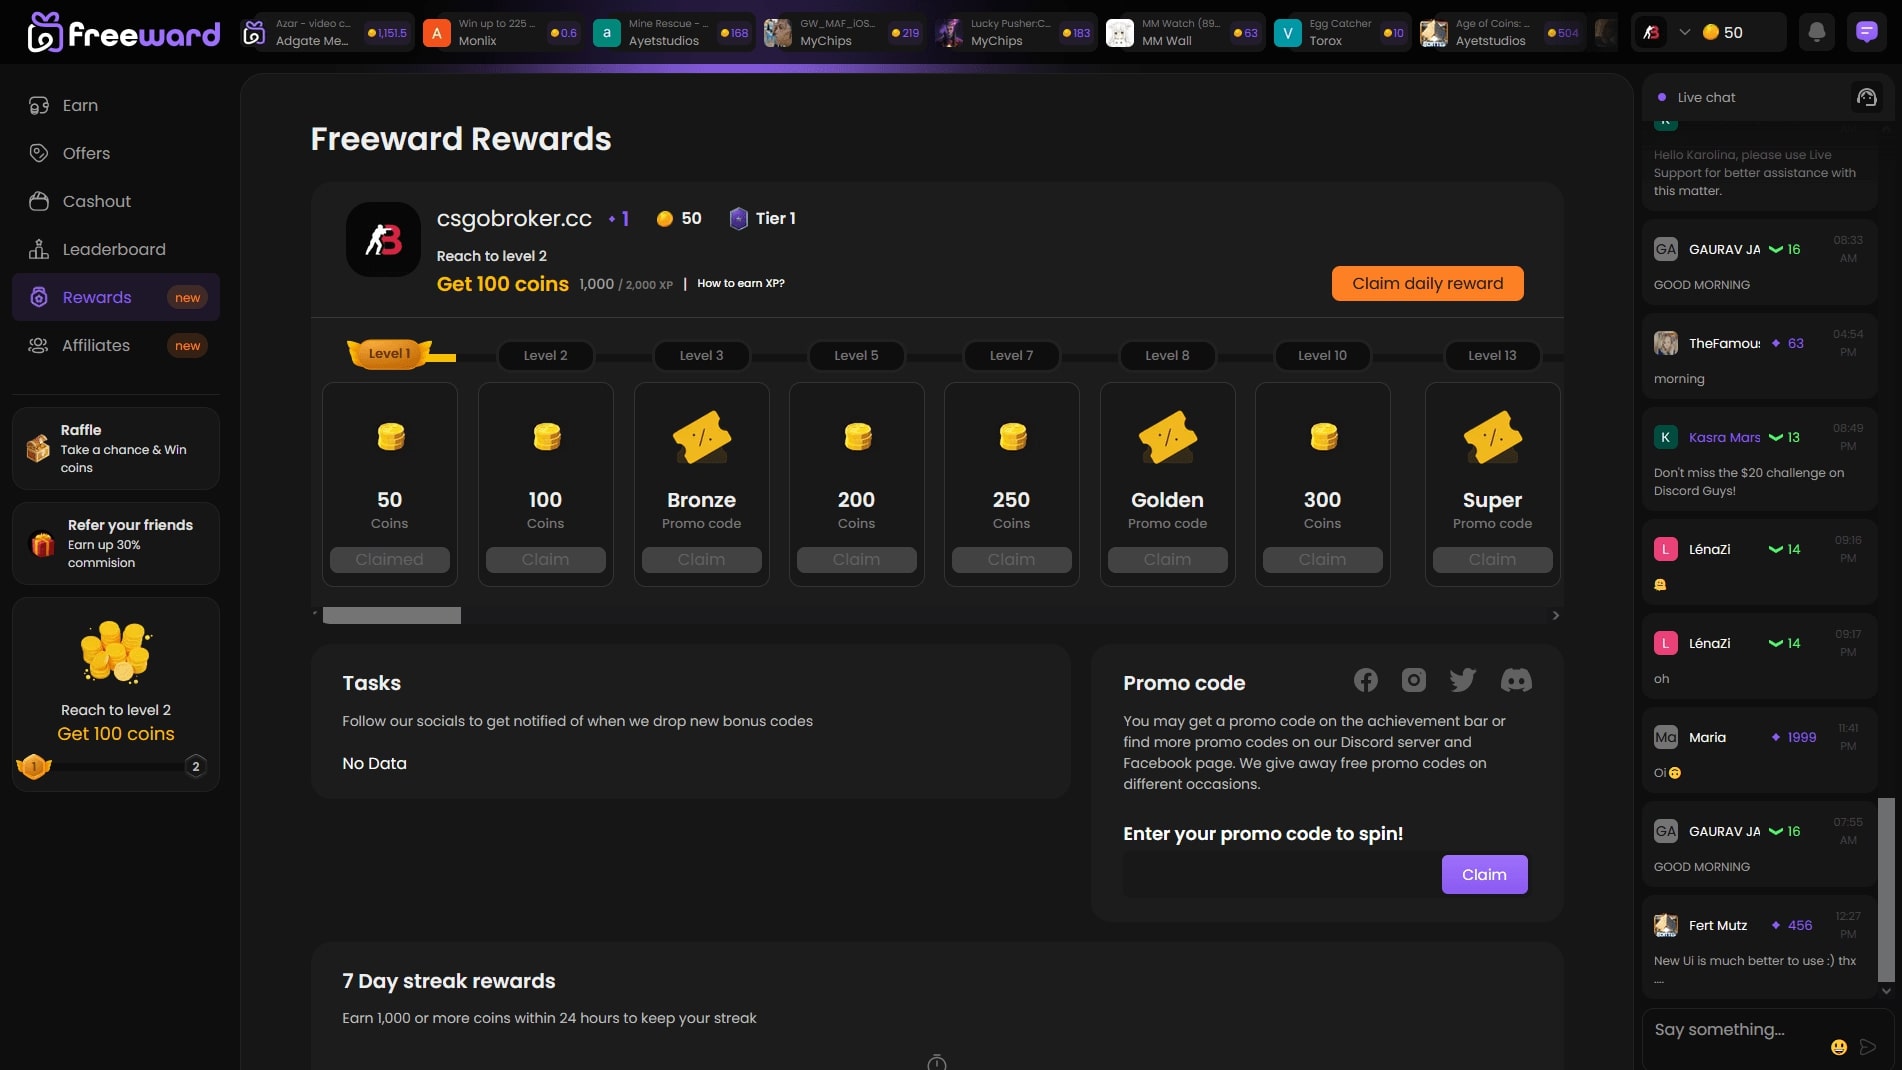Open the How to earn XP link
This screenshot has height=1070, width=1902.
[x=740, y=283]
